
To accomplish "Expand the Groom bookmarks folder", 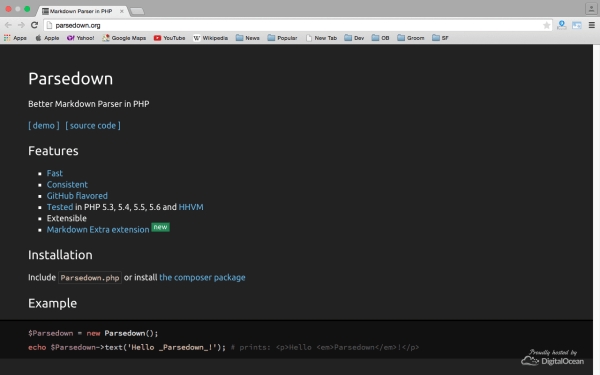I will click(411, 38).
